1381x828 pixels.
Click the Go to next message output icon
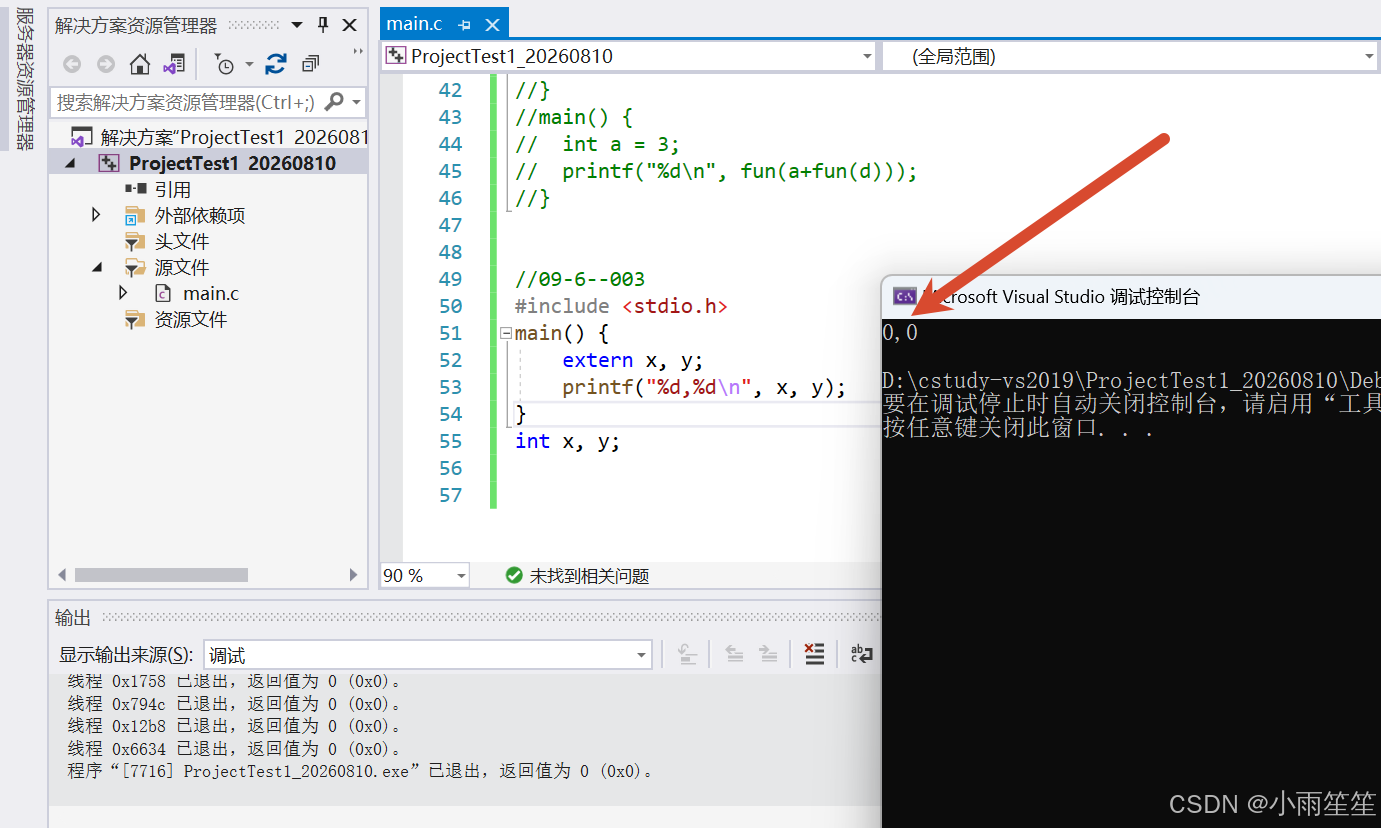tap(768, 654)
